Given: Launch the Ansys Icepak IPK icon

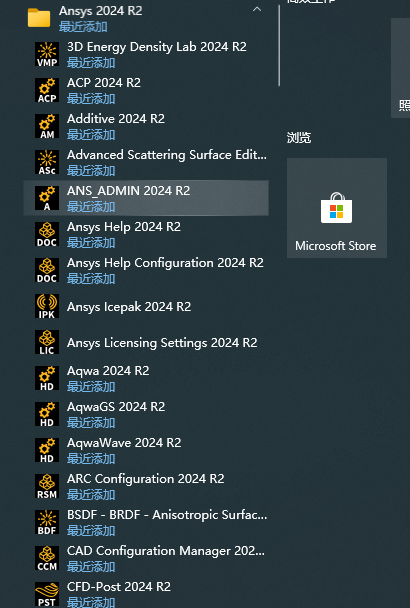Looking at the screenshot, I should [47, 306].
